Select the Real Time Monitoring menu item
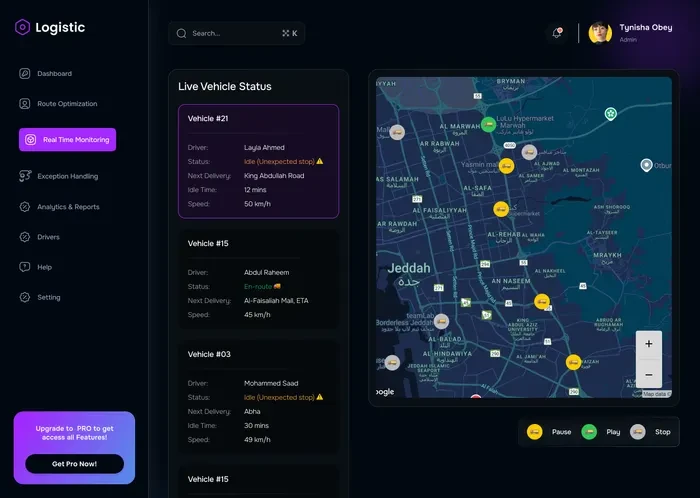This screenshot has width=700, height=498. click(x=67, y=140)
